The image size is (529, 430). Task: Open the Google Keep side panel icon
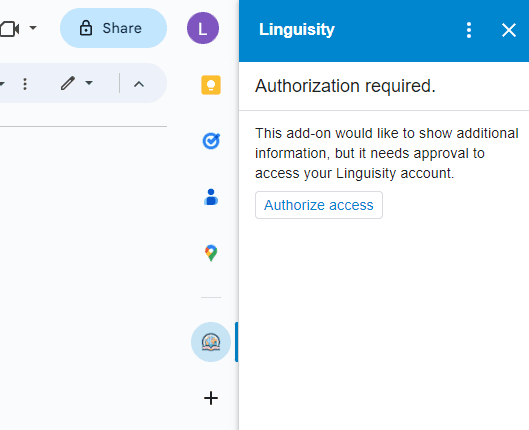coord(211,85)
